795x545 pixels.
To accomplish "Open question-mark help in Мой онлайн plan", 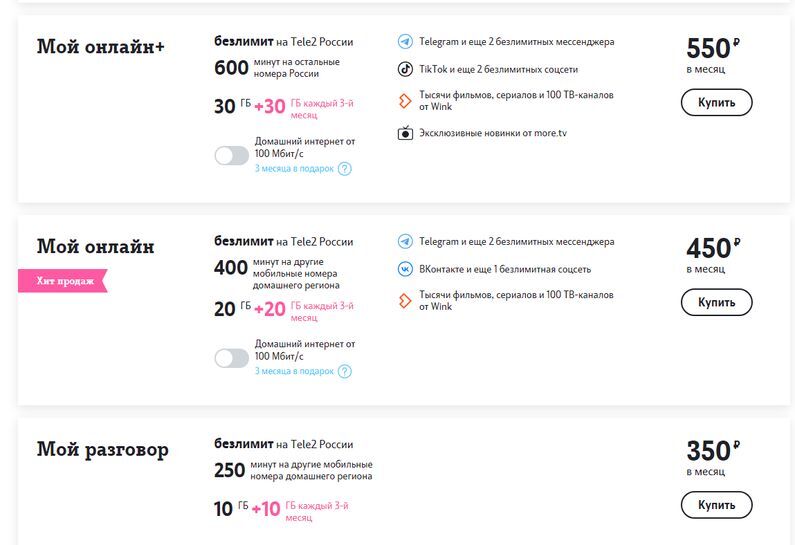I will (345, 371).
